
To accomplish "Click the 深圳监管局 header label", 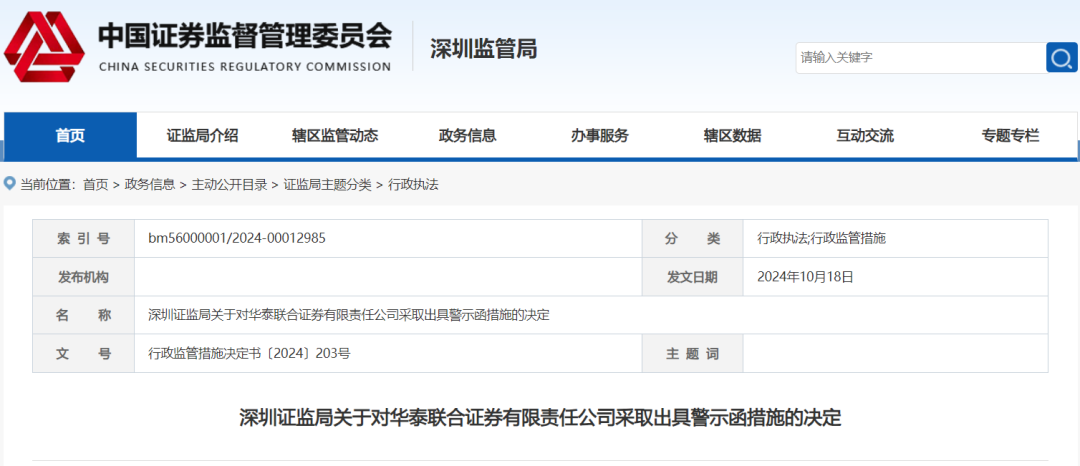I will point(484,50).
